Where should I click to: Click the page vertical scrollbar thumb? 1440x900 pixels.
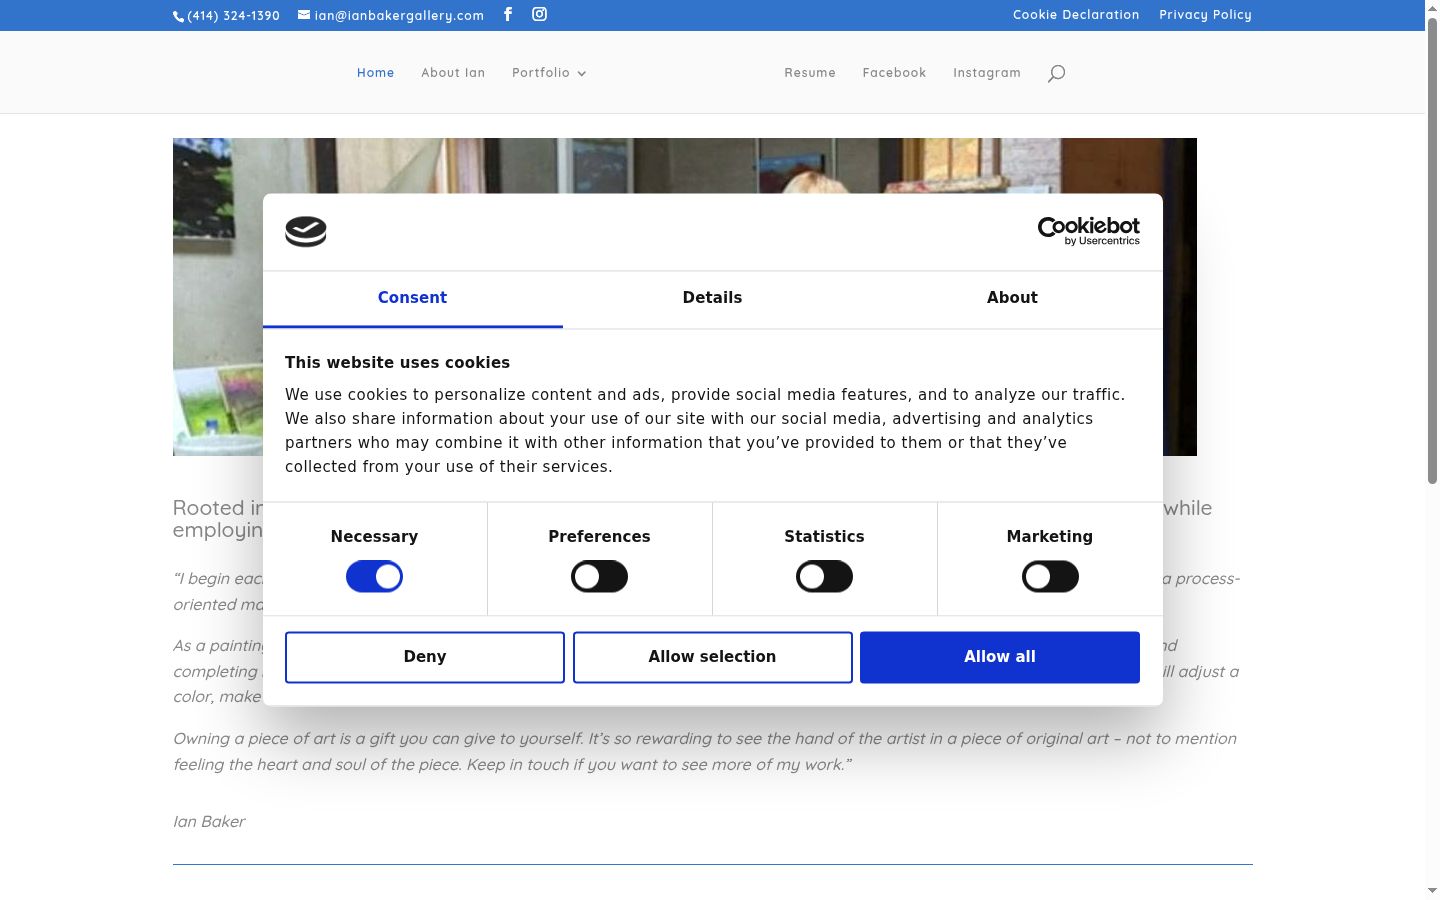(1432, 250)
